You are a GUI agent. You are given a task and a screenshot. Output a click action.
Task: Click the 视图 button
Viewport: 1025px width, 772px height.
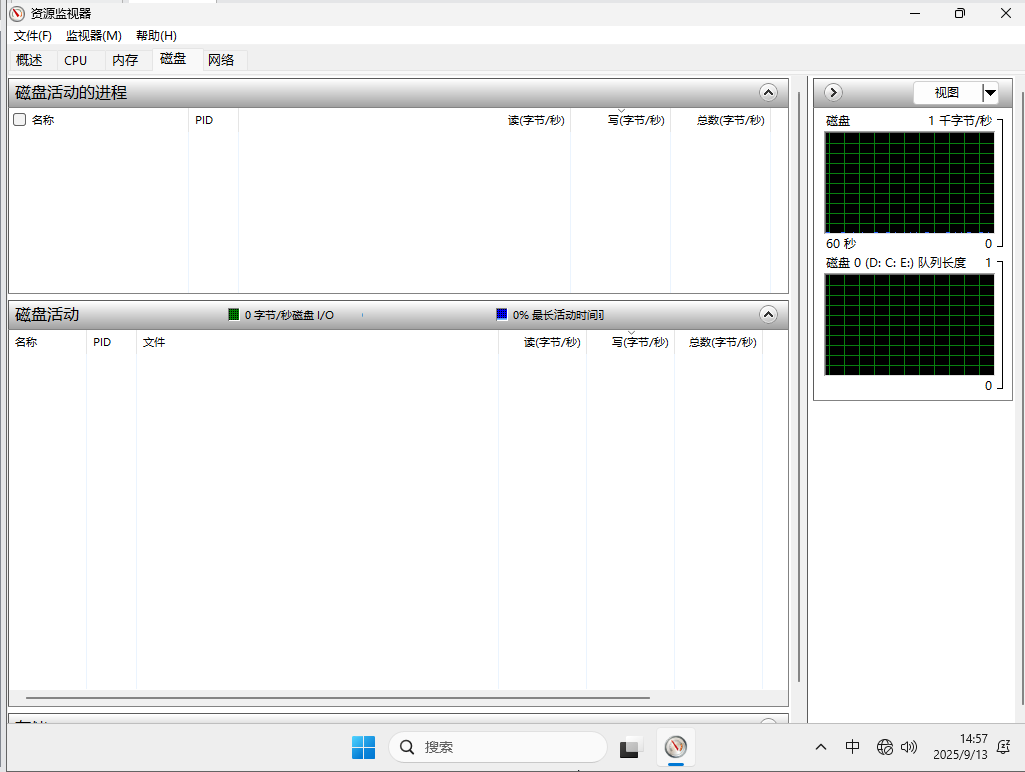click(x=946, y=93)
